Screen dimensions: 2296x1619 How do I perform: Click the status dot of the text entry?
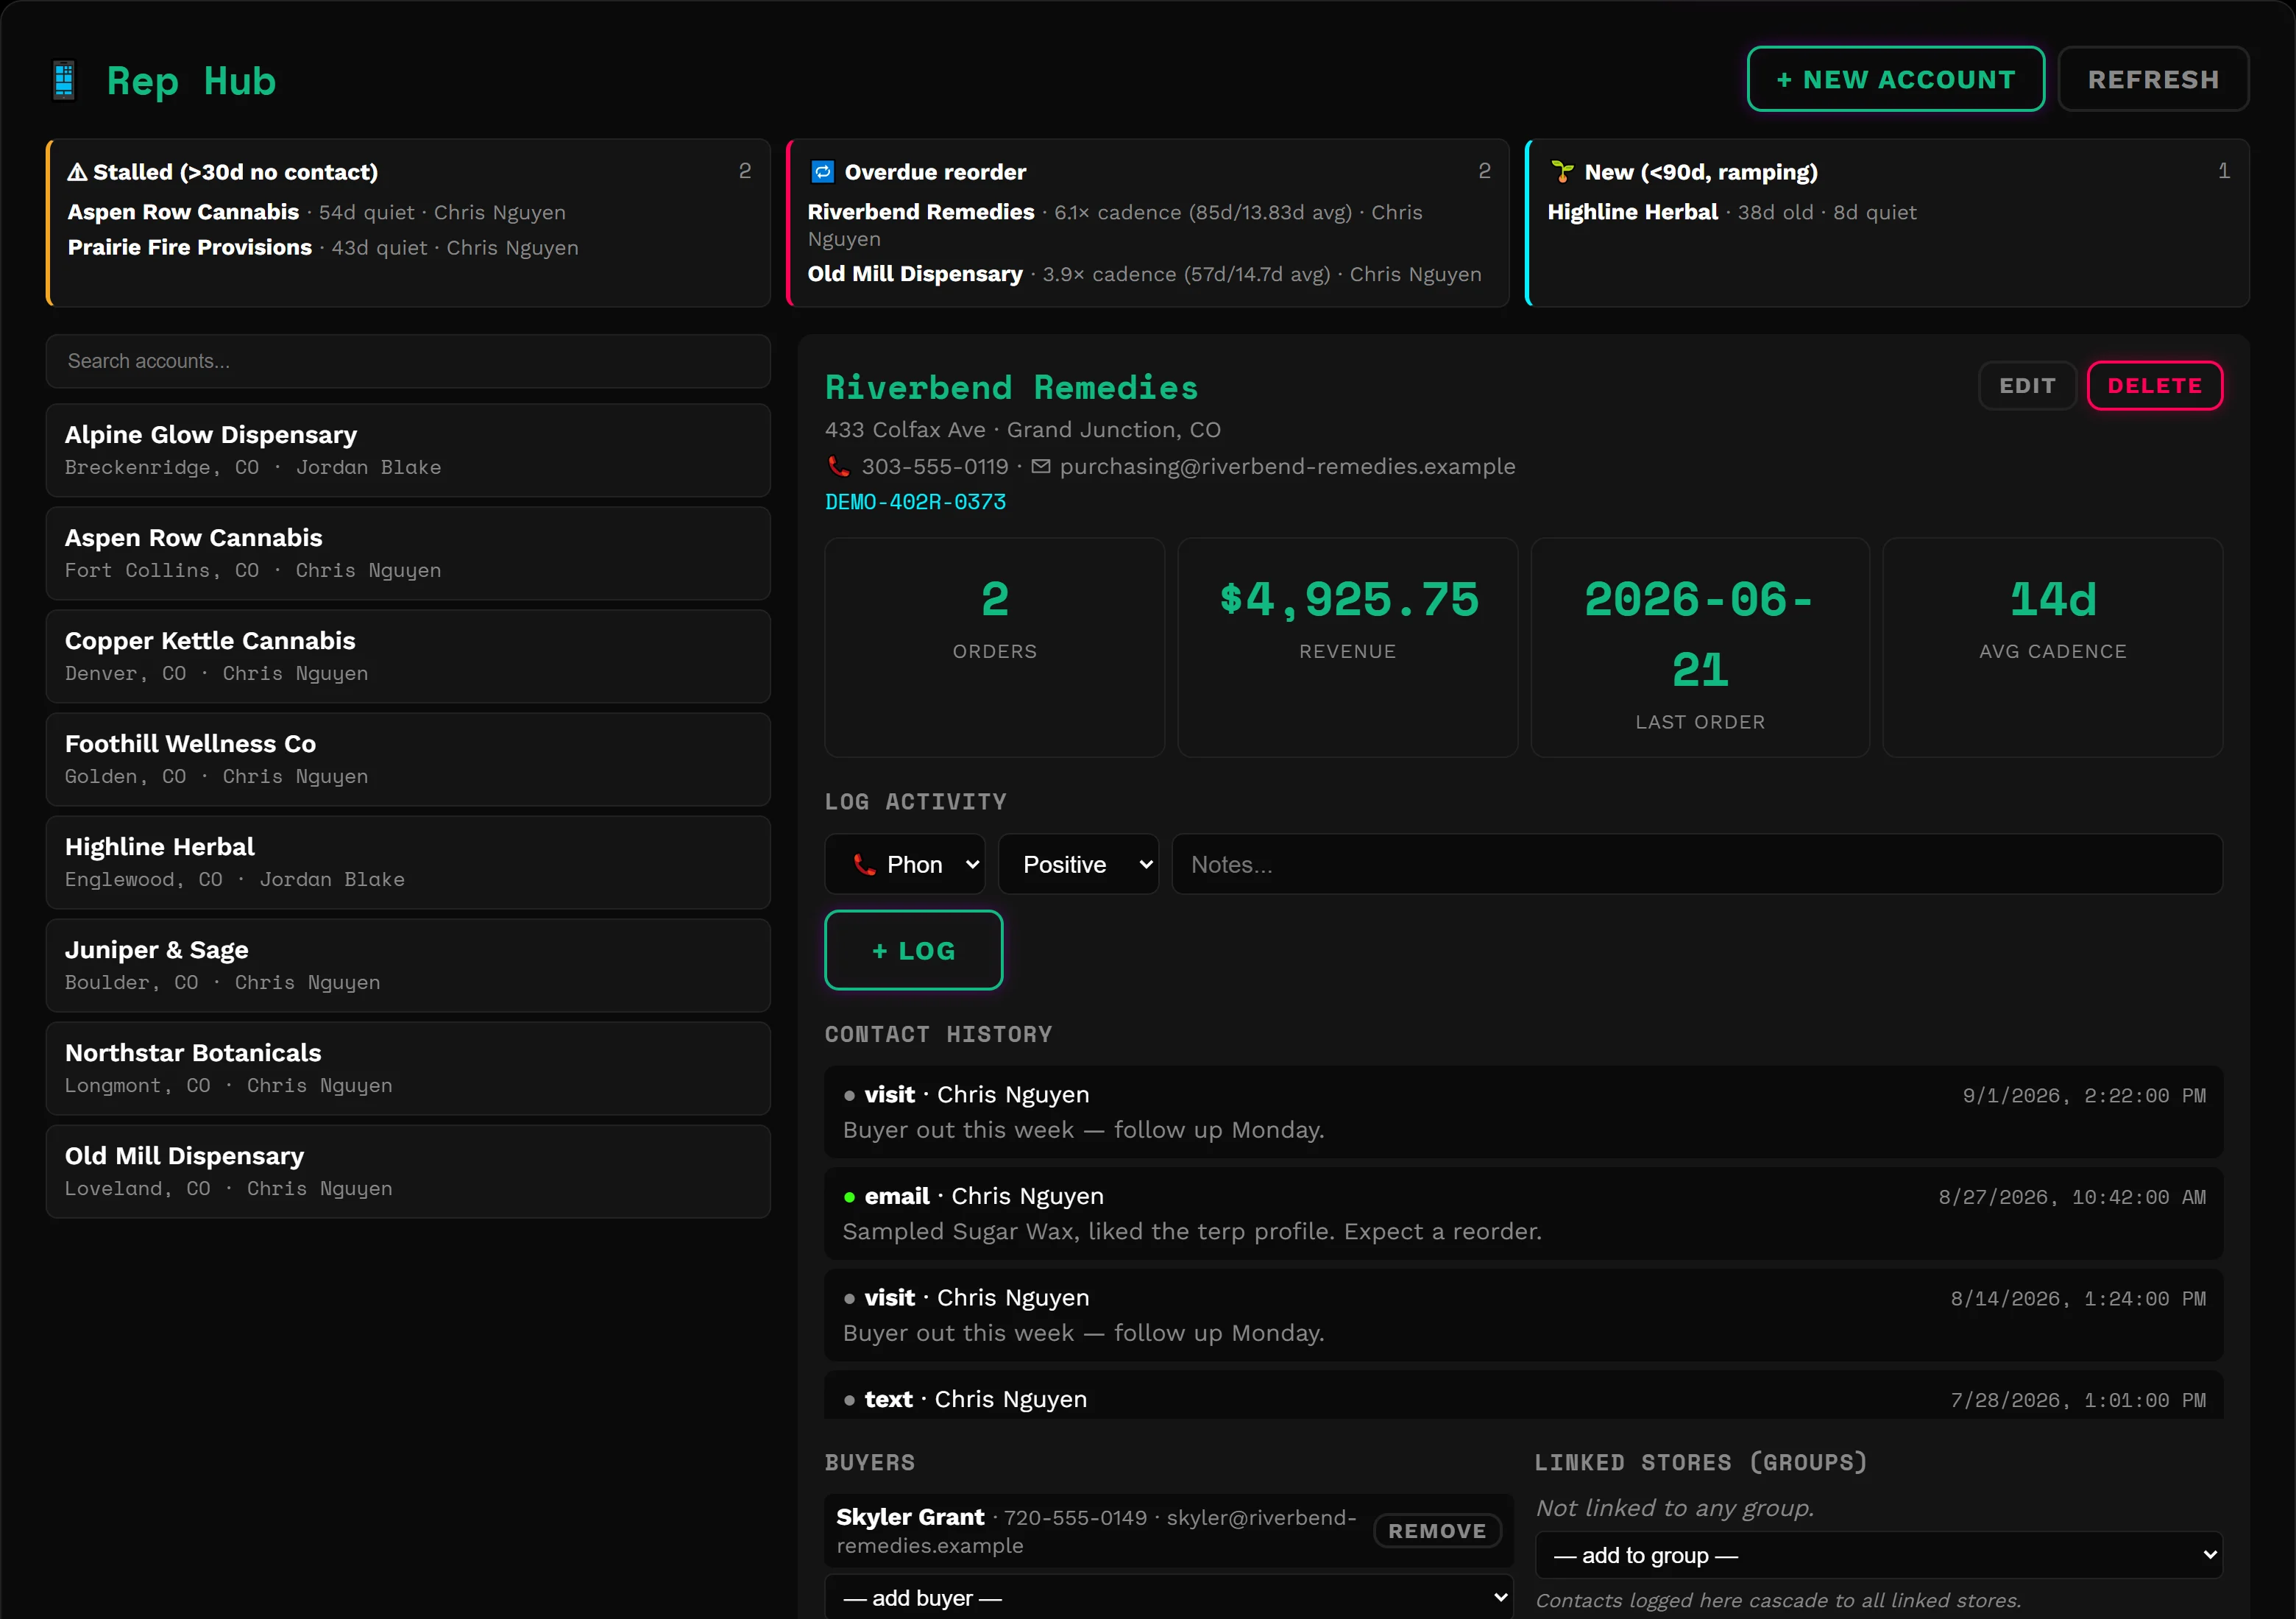pyautogui.click(x=849, y=1400)
